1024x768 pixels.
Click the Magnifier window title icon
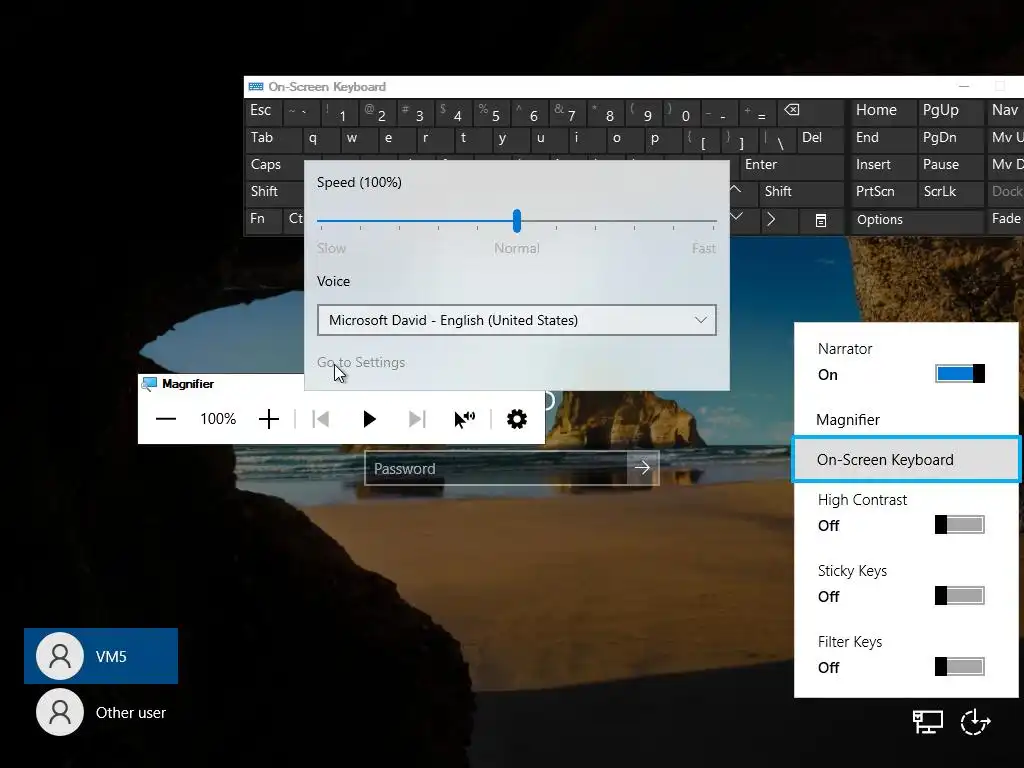[149, 384]
